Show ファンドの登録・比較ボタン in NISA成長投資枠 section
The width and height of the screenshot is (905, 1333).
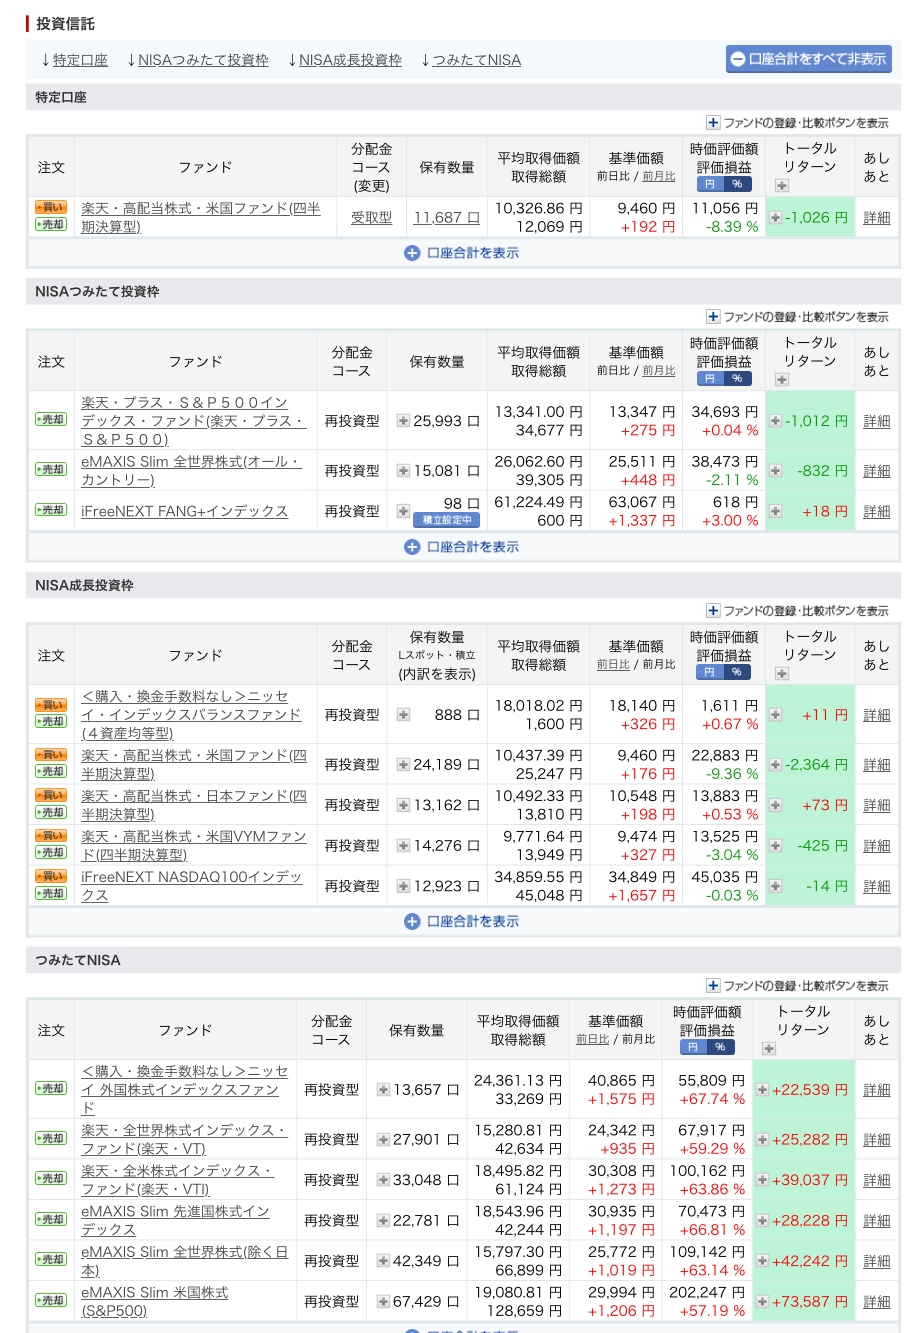tap(797, 611)
